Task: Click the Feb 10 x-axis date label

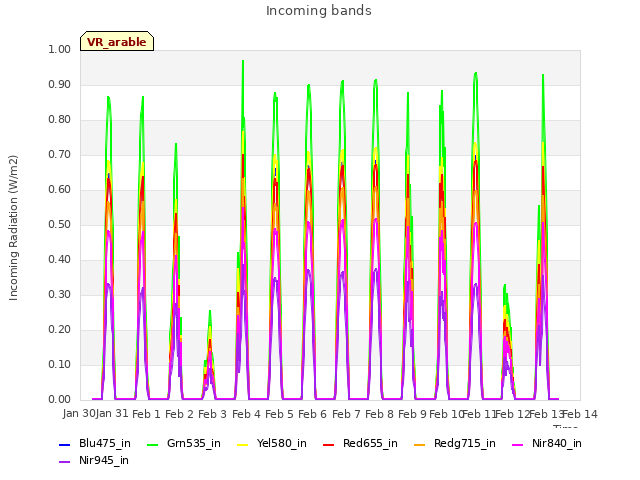Action: coord(446,414)
